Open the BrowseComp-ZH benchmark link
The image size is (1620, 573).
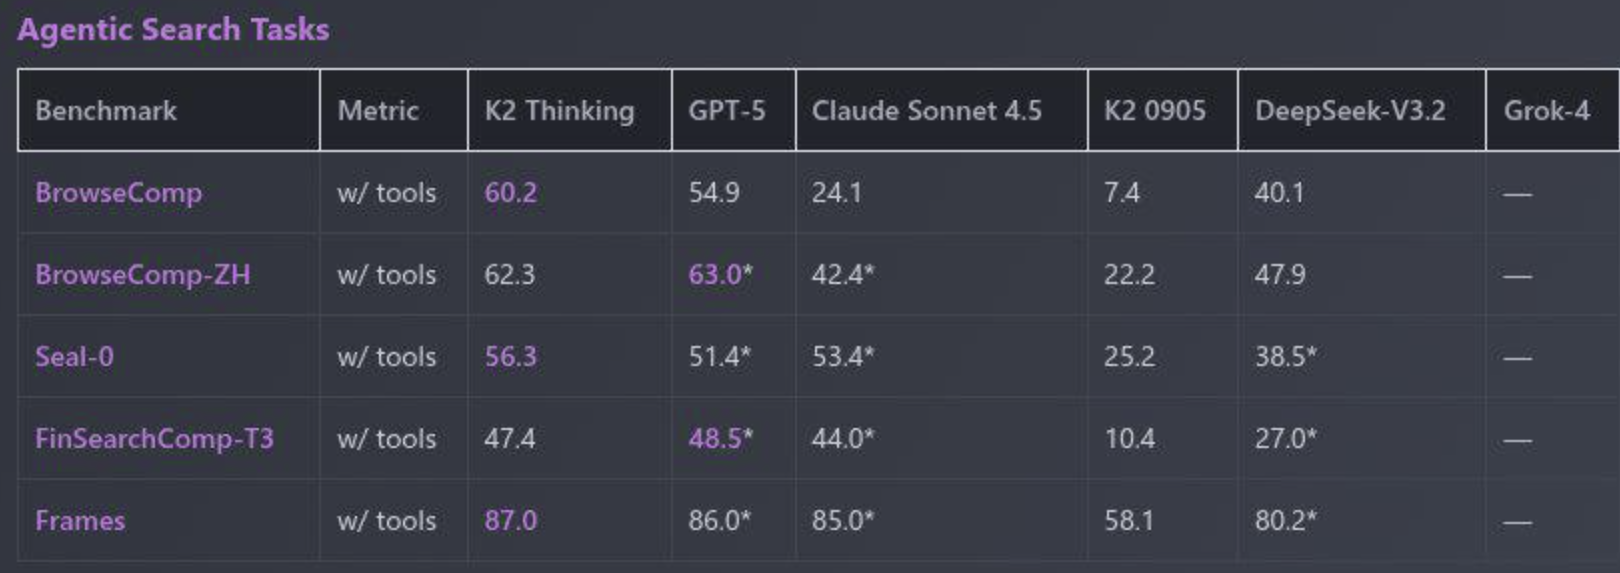(x=142, y=274)
